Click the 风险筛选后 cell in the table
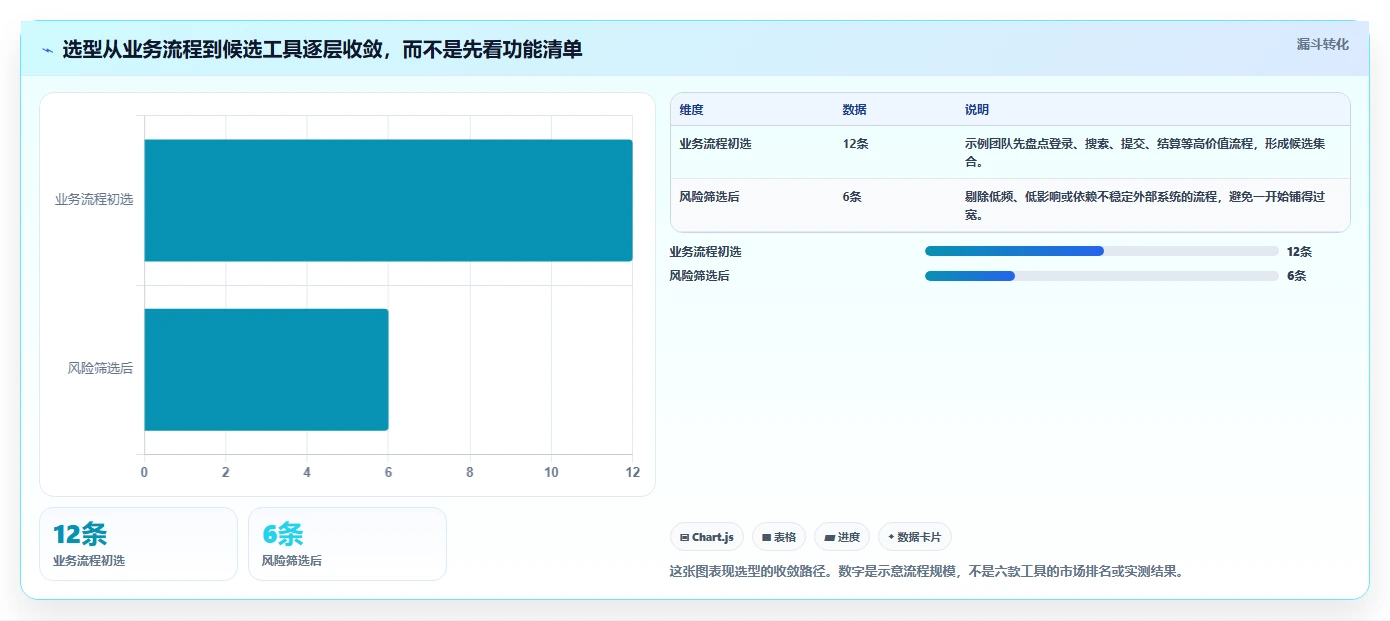Image resolution: width=1390 pixels, height=621 pixels. pos(709,196)
